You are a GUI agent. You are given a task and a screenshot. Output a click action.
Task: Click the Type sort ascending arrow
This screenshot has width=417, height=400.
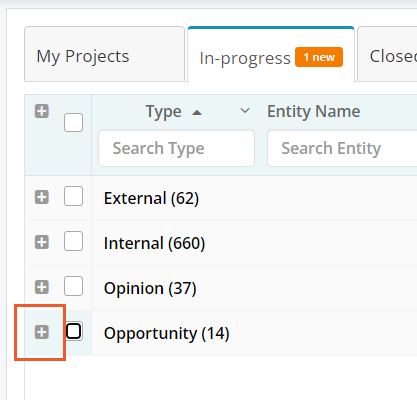pyautogui.click(x=197, y=113)
